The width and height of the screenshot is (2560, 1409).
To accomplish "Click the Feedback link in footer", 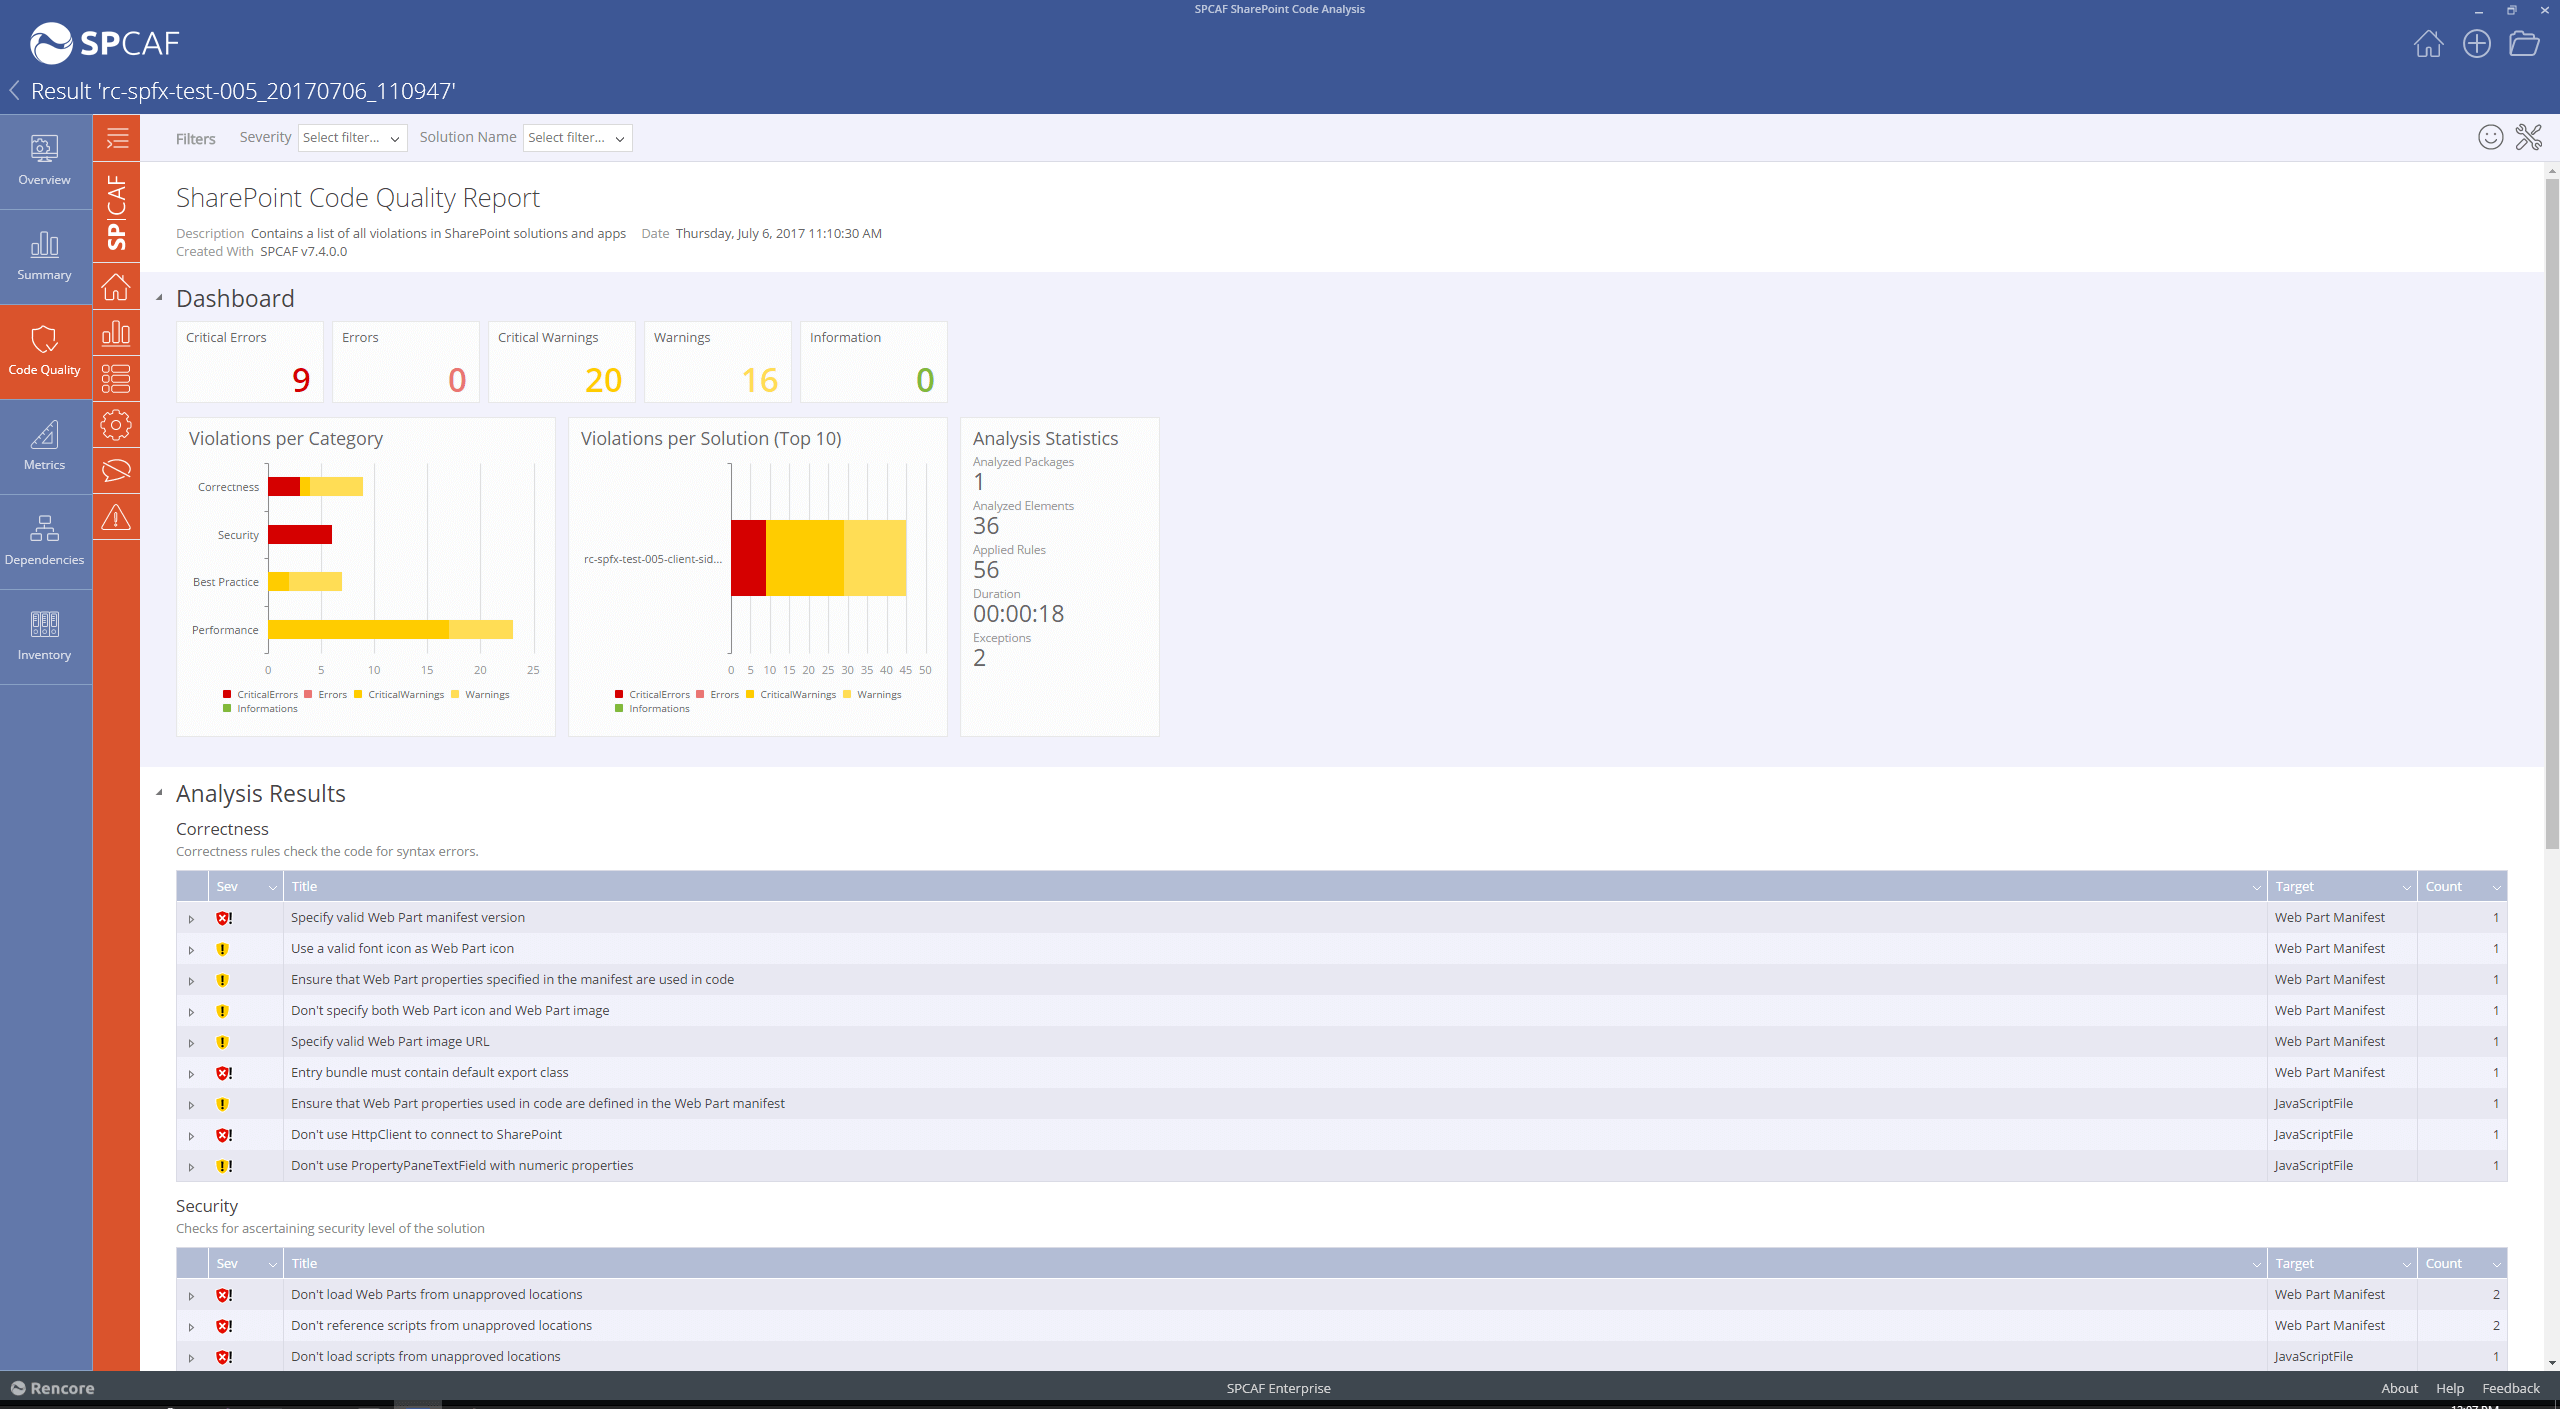I will 2511,1388.
